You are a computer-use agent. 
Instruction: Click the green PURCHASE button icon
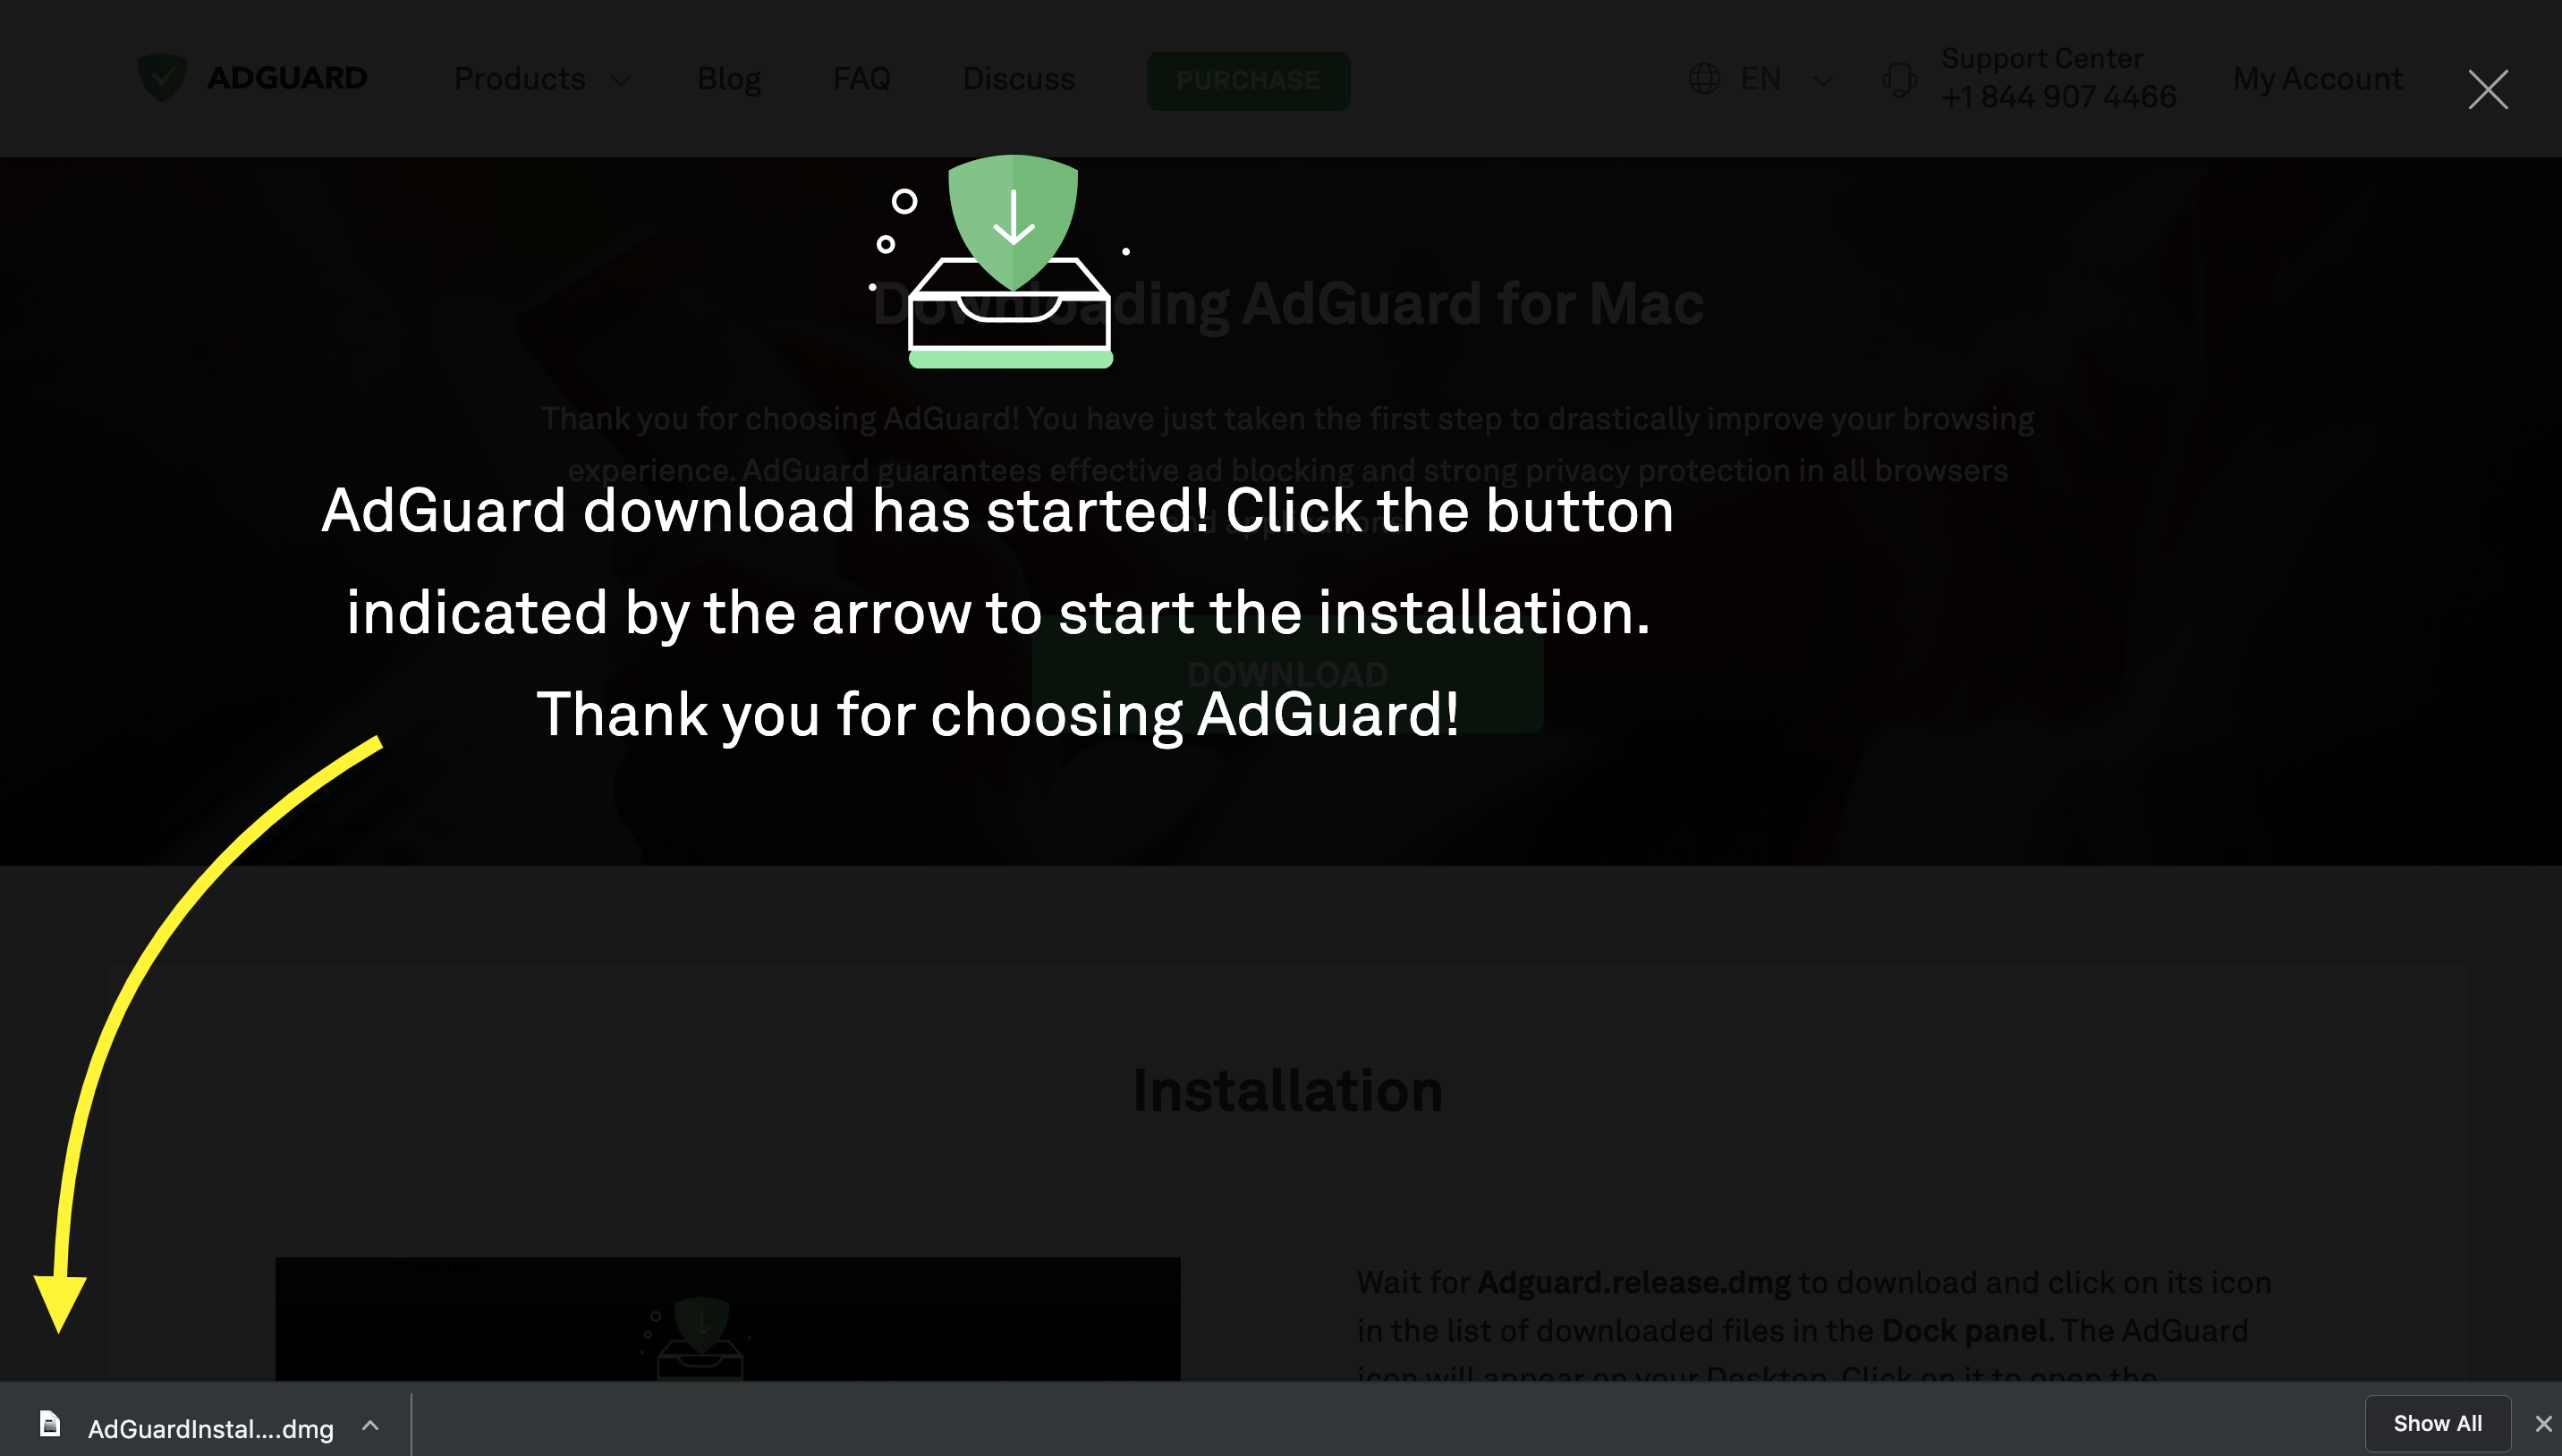pos(1248,79)
